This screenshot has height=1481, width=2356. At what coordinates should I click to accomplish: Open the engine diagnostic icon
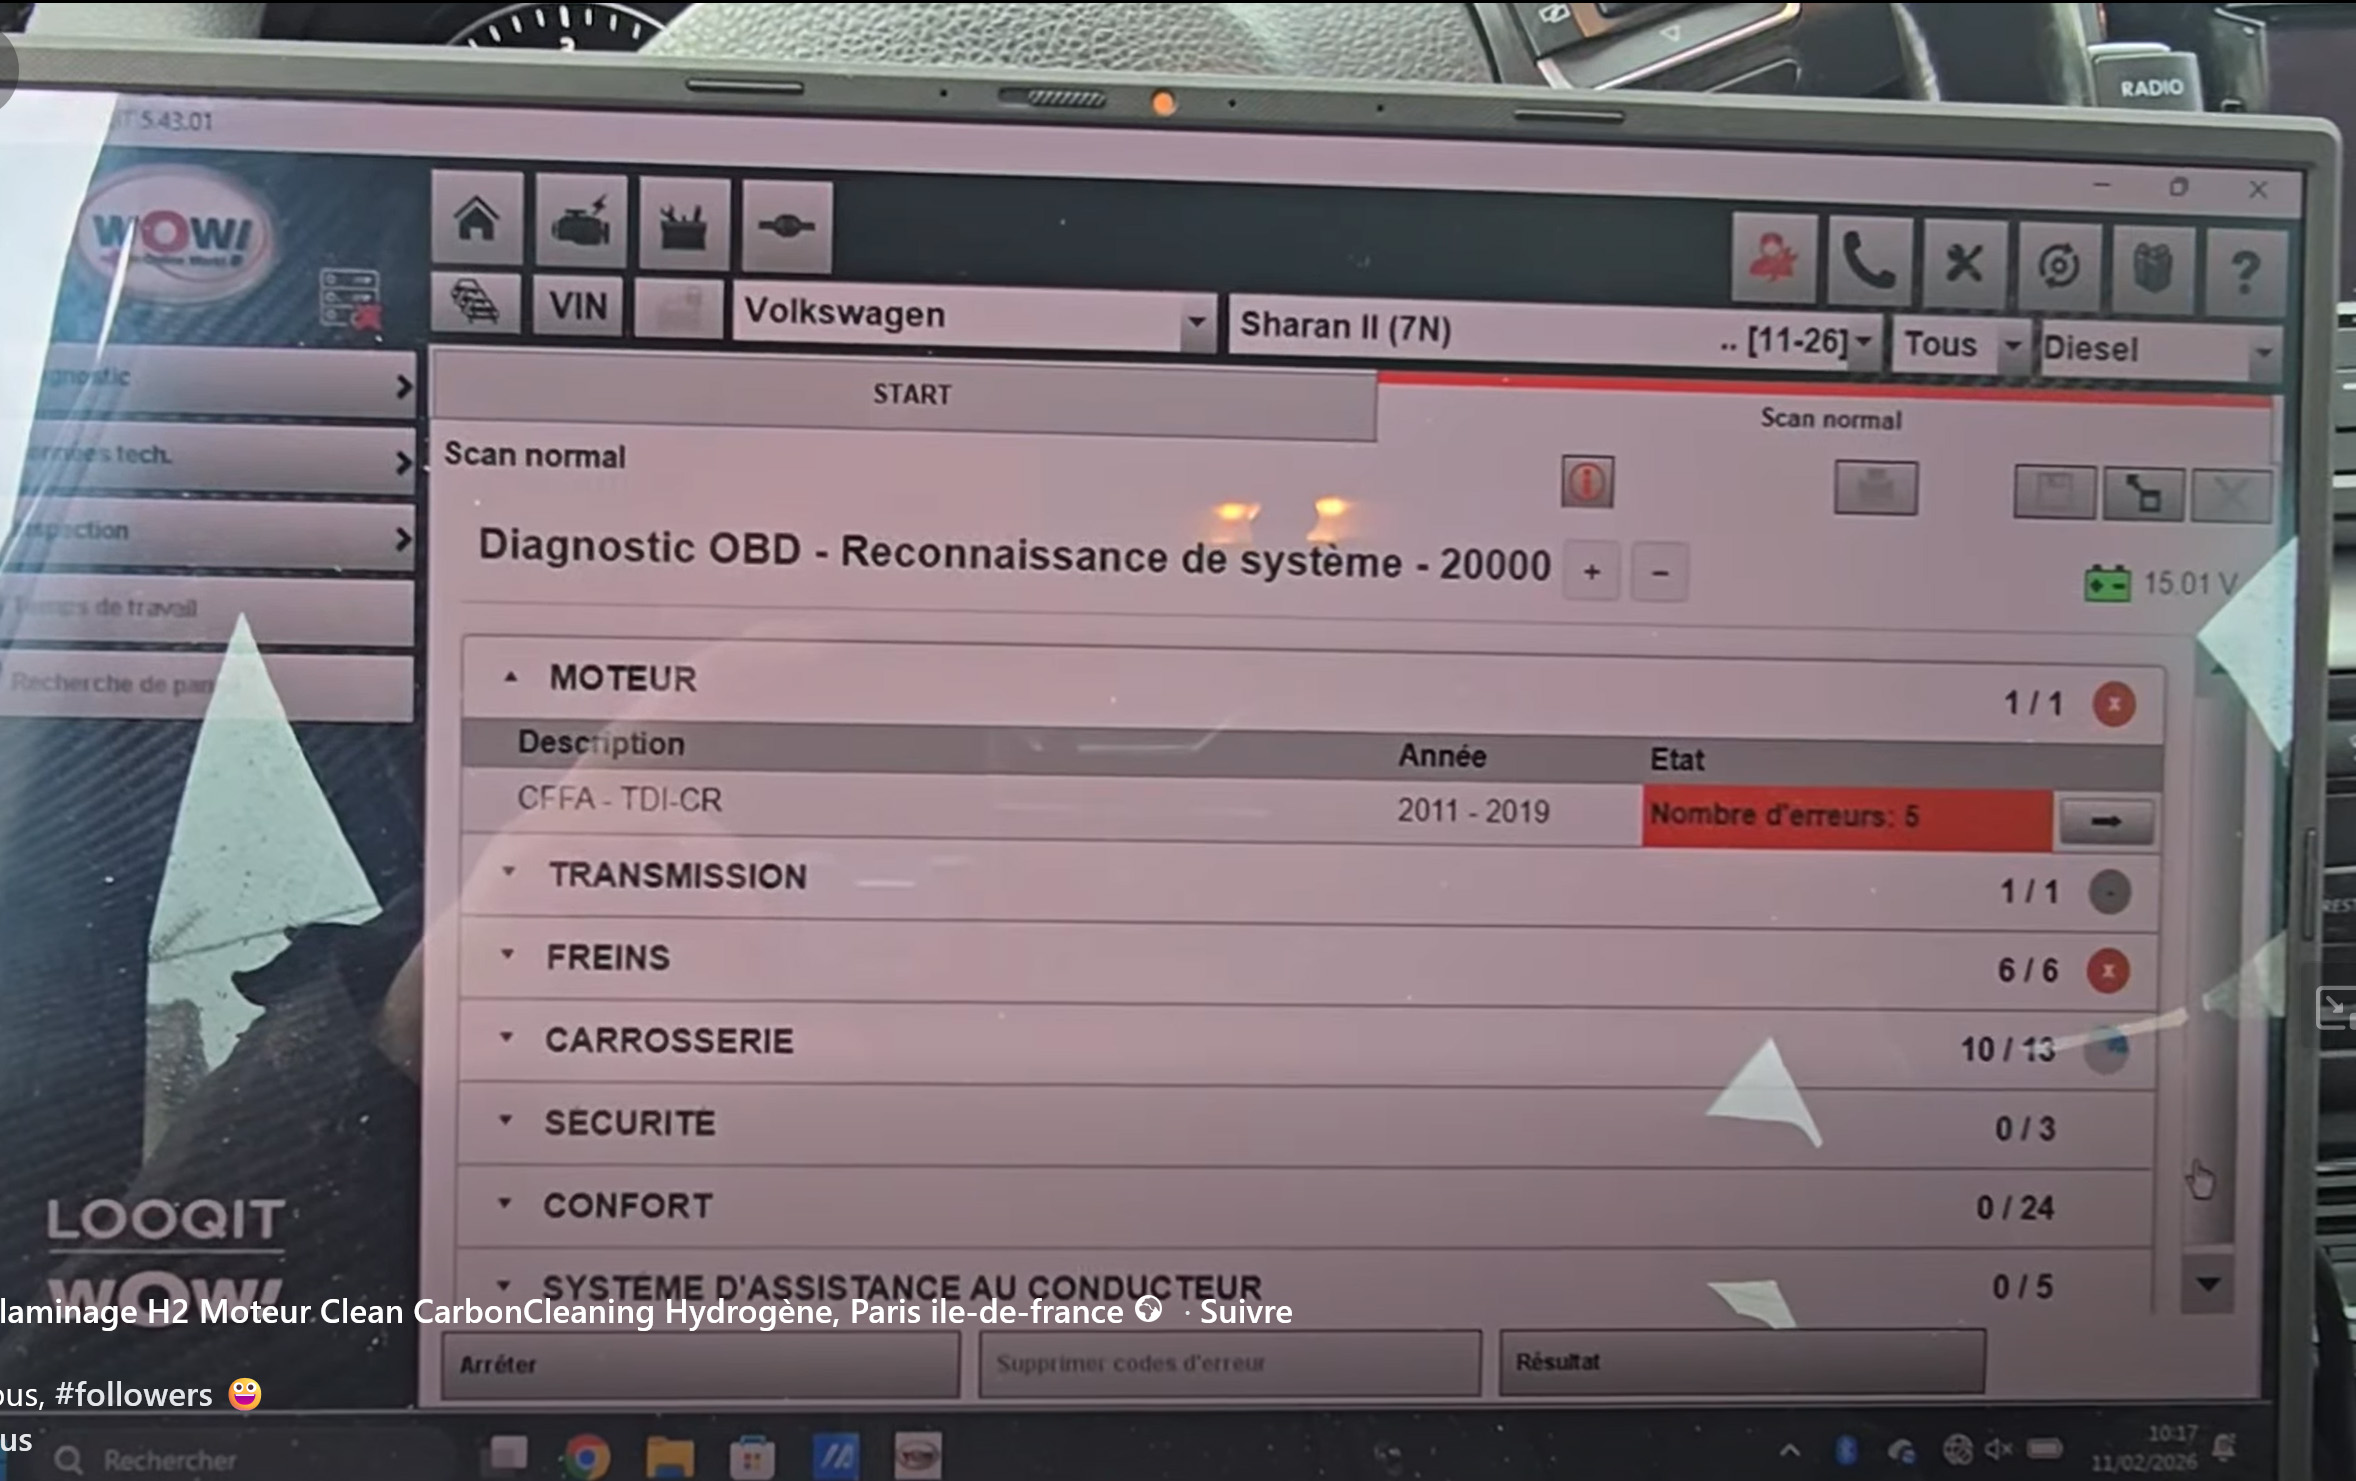[581, 223]
